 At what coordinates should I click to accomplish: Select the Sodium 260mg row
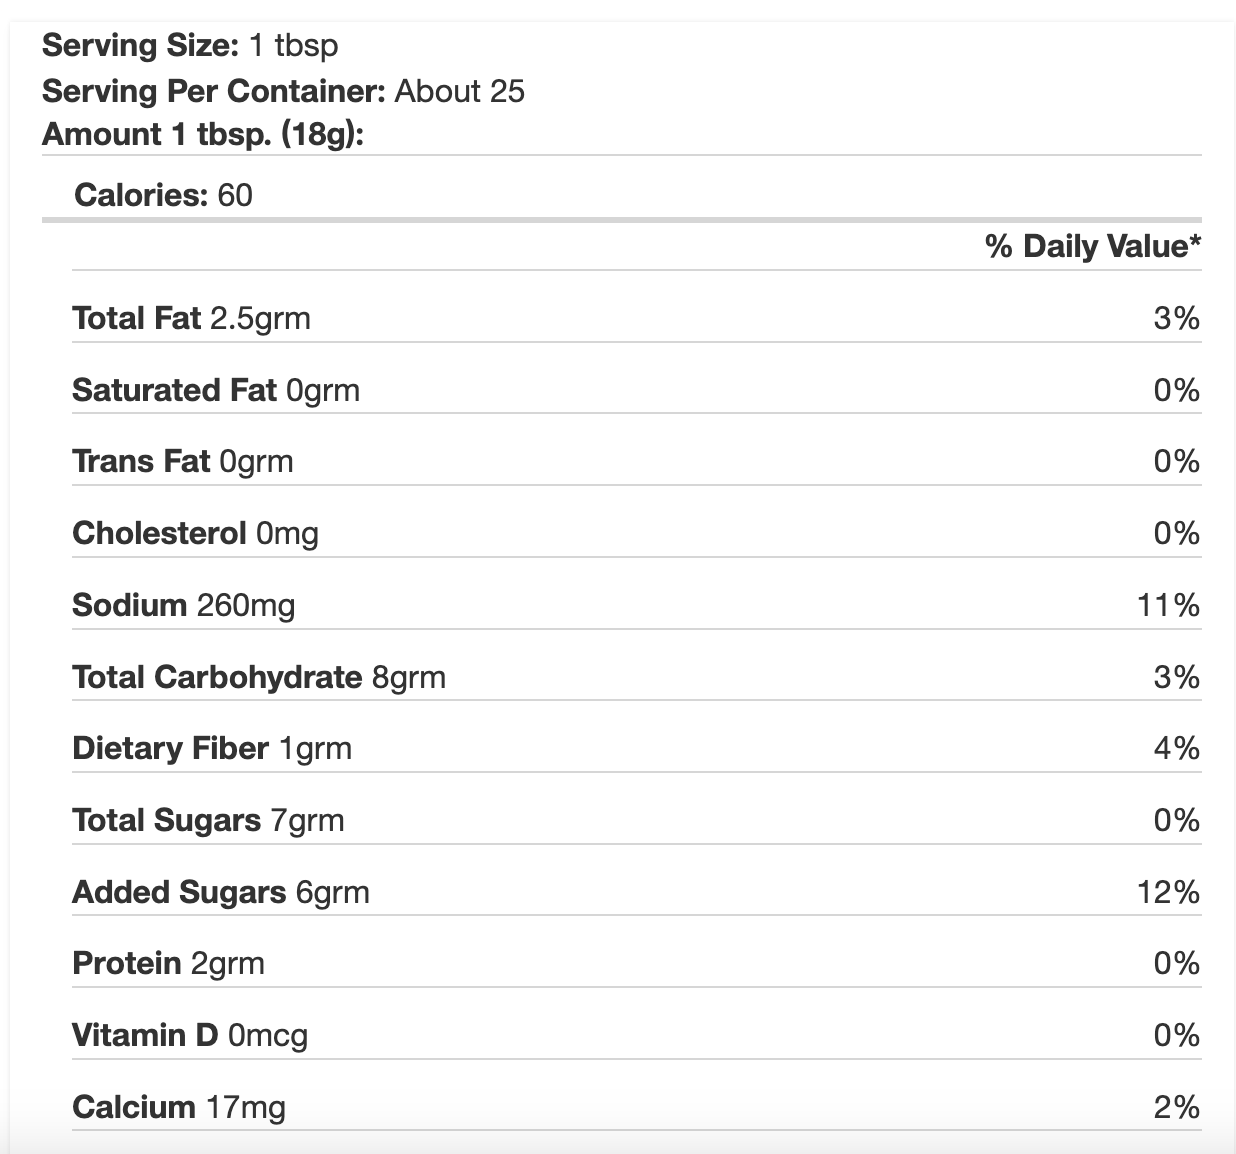184,605
